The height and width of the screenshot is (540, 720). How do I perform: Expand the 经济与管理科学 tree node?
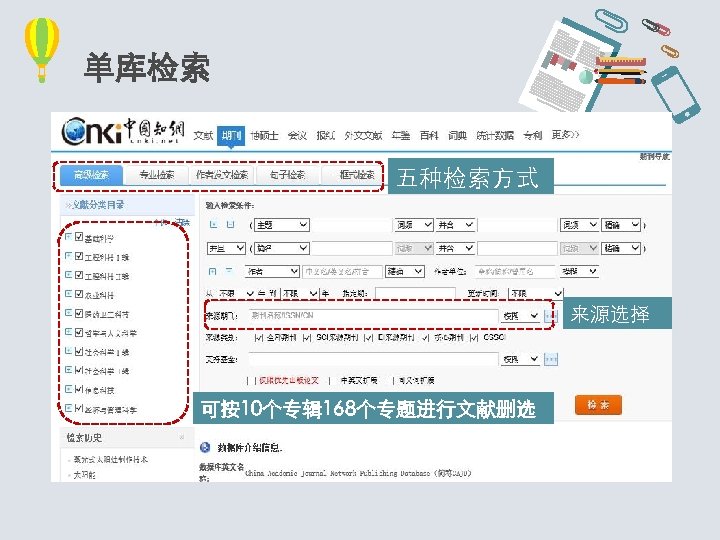68,408
